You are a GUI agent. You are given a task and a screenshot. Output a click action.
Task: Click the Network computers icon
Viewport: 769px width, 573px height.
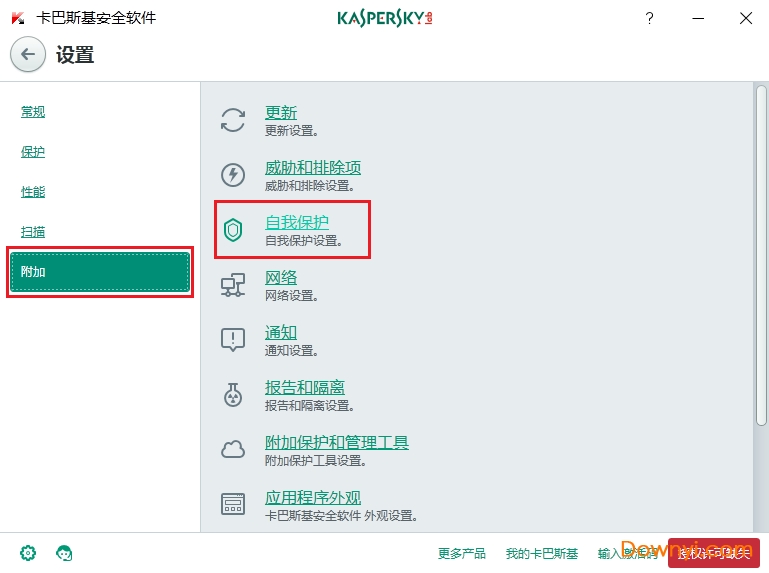point(233,286)
